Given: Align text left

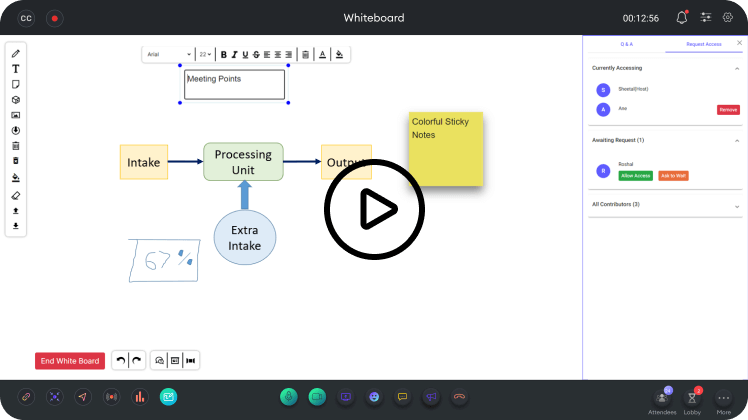Looking at the screenshot, I should pyautogui.click(x=267, y=55).
